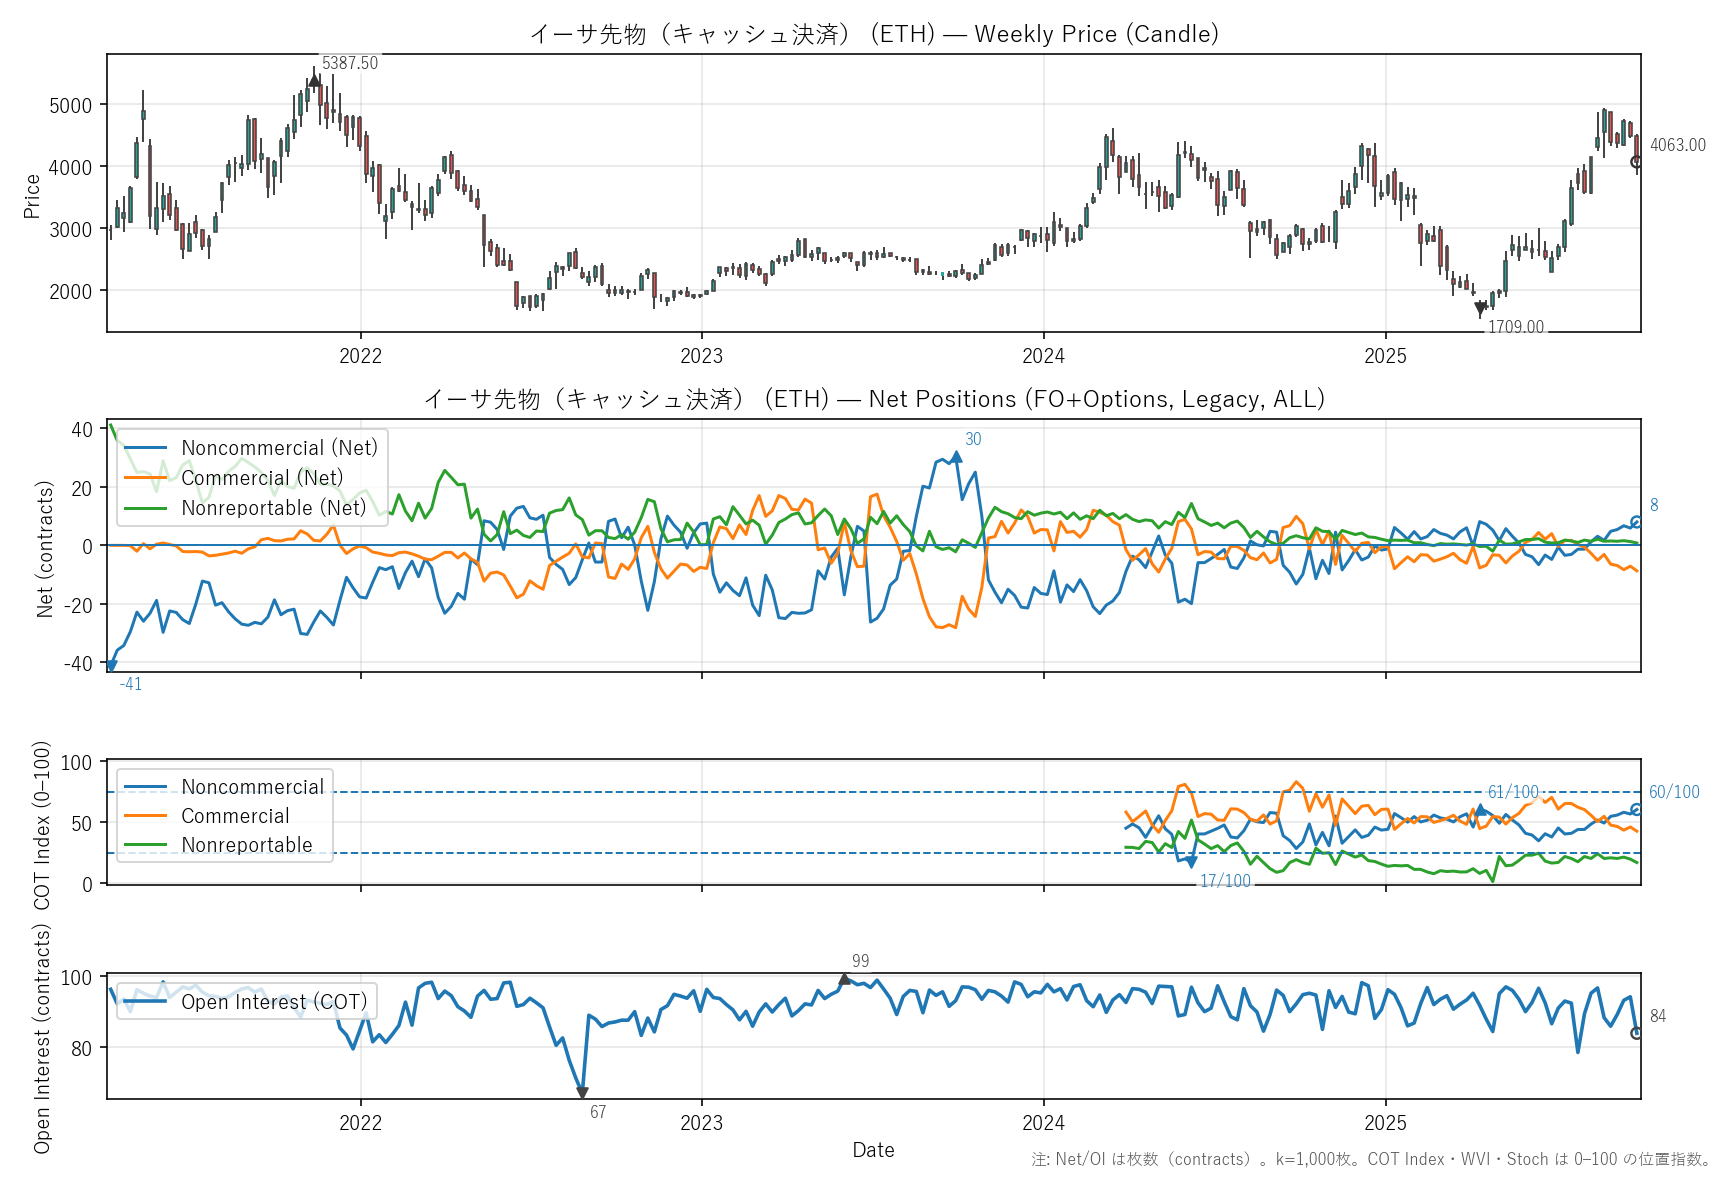
Task: Click the Commercial entry in the COT Index legend
Action: pos(235,816)
